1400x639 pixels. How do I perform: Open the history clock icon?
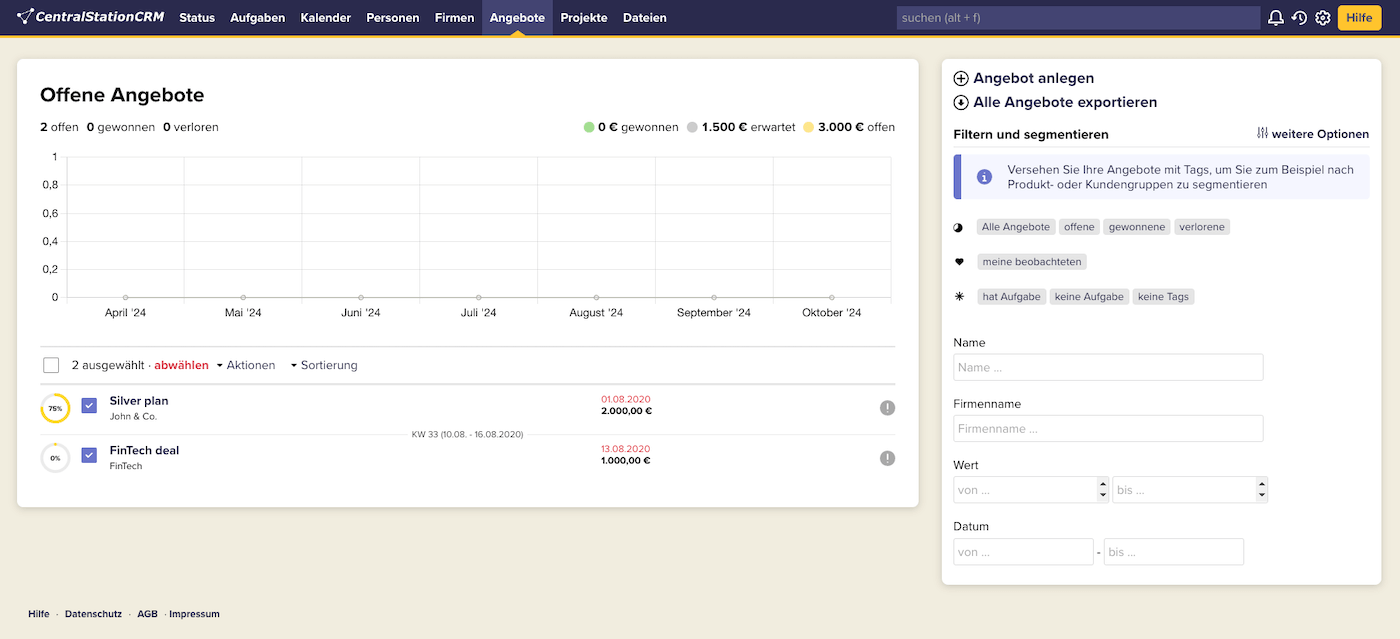click(x=1299, y=18)
